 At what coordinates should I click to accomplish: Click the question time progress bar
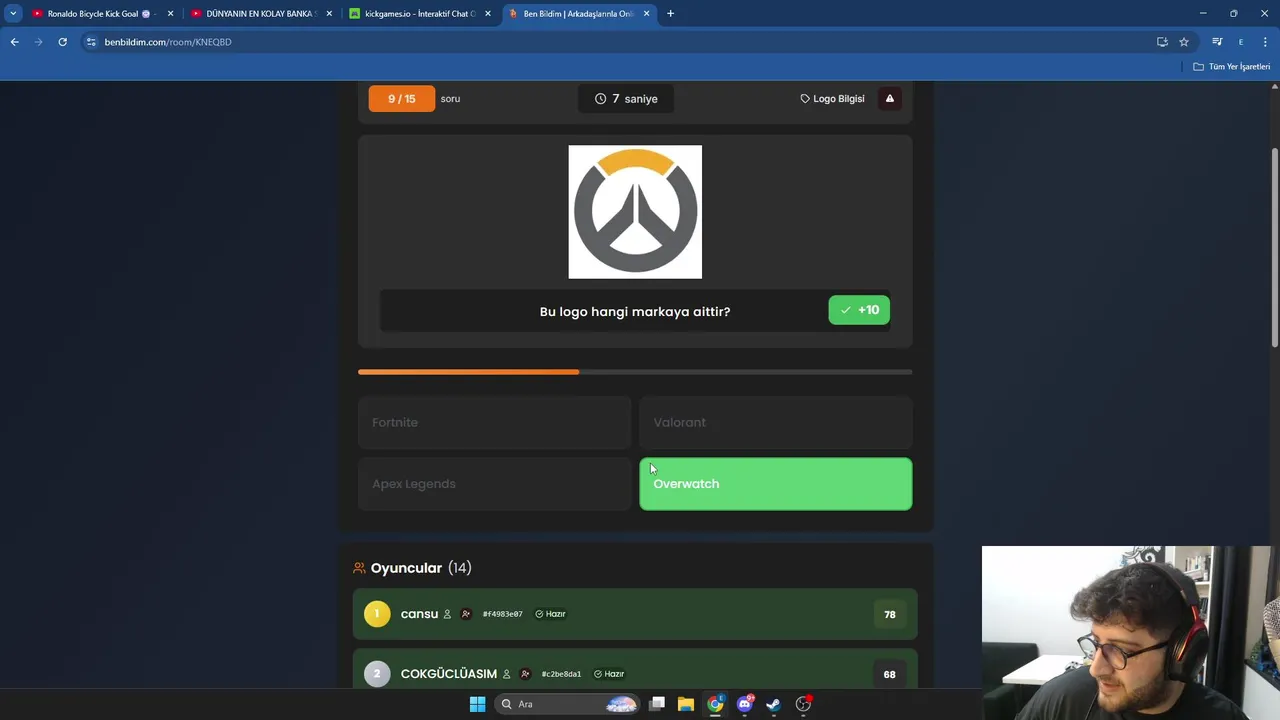(635, 372)
